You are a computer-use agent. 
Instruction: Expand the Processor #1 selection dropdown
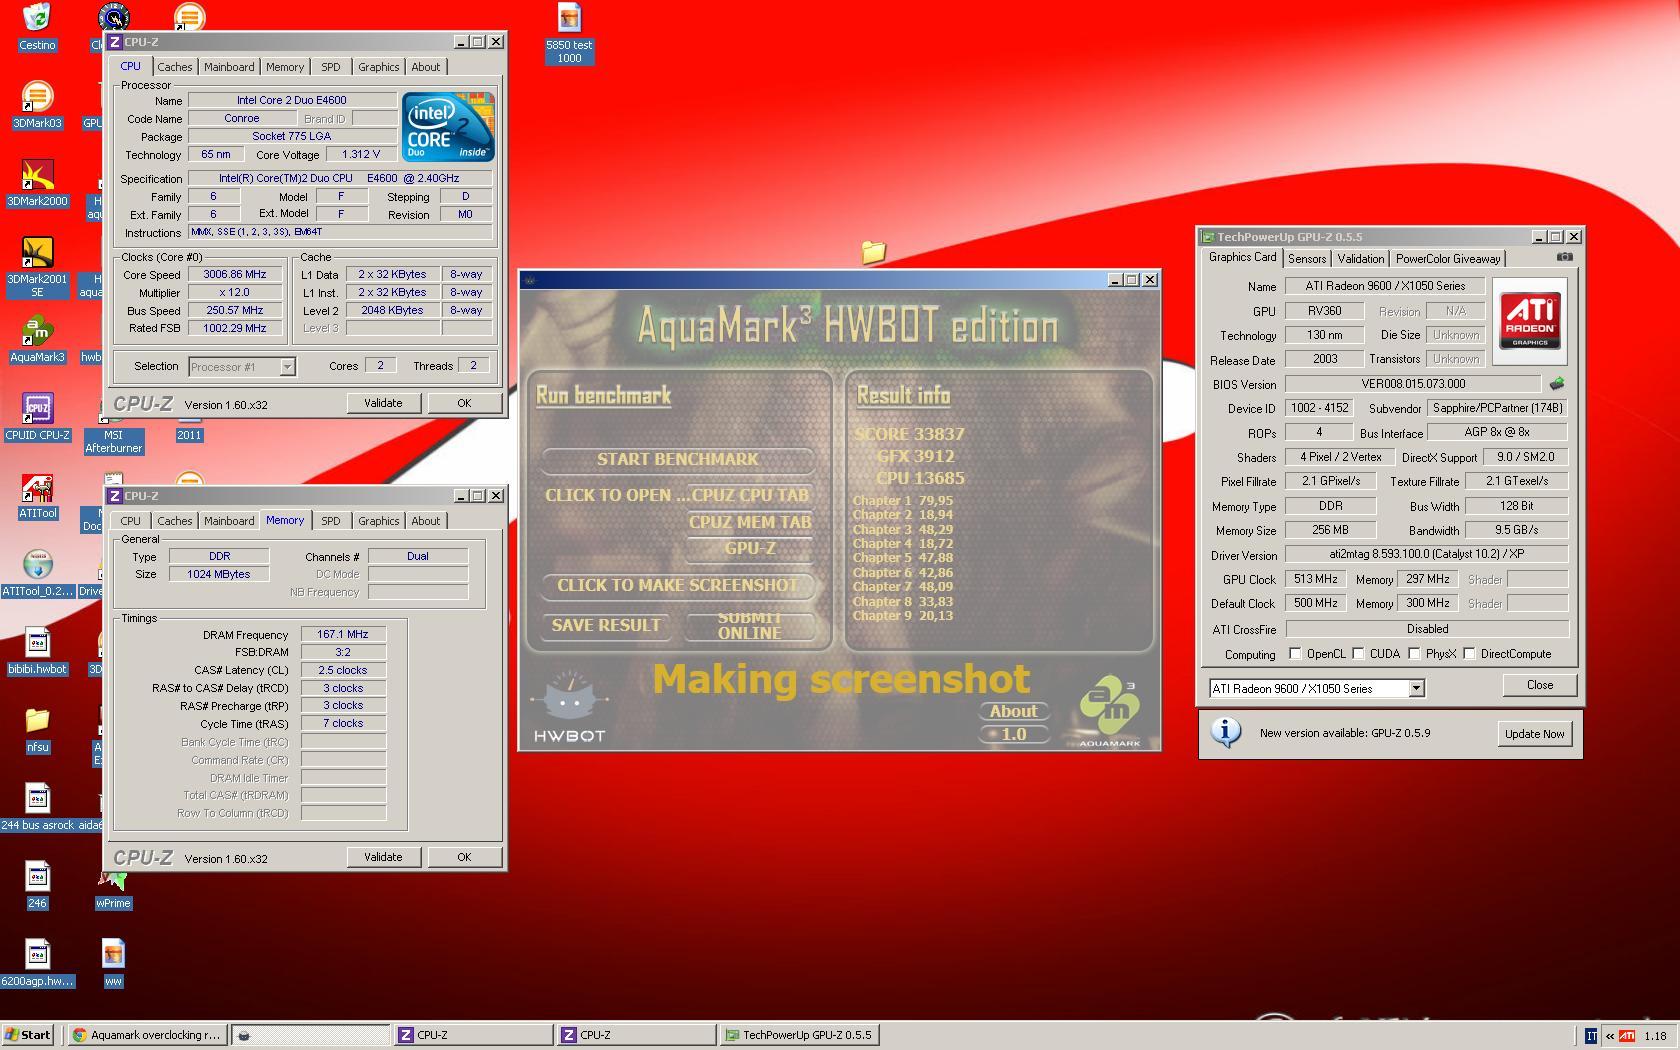tap(287, 367)
